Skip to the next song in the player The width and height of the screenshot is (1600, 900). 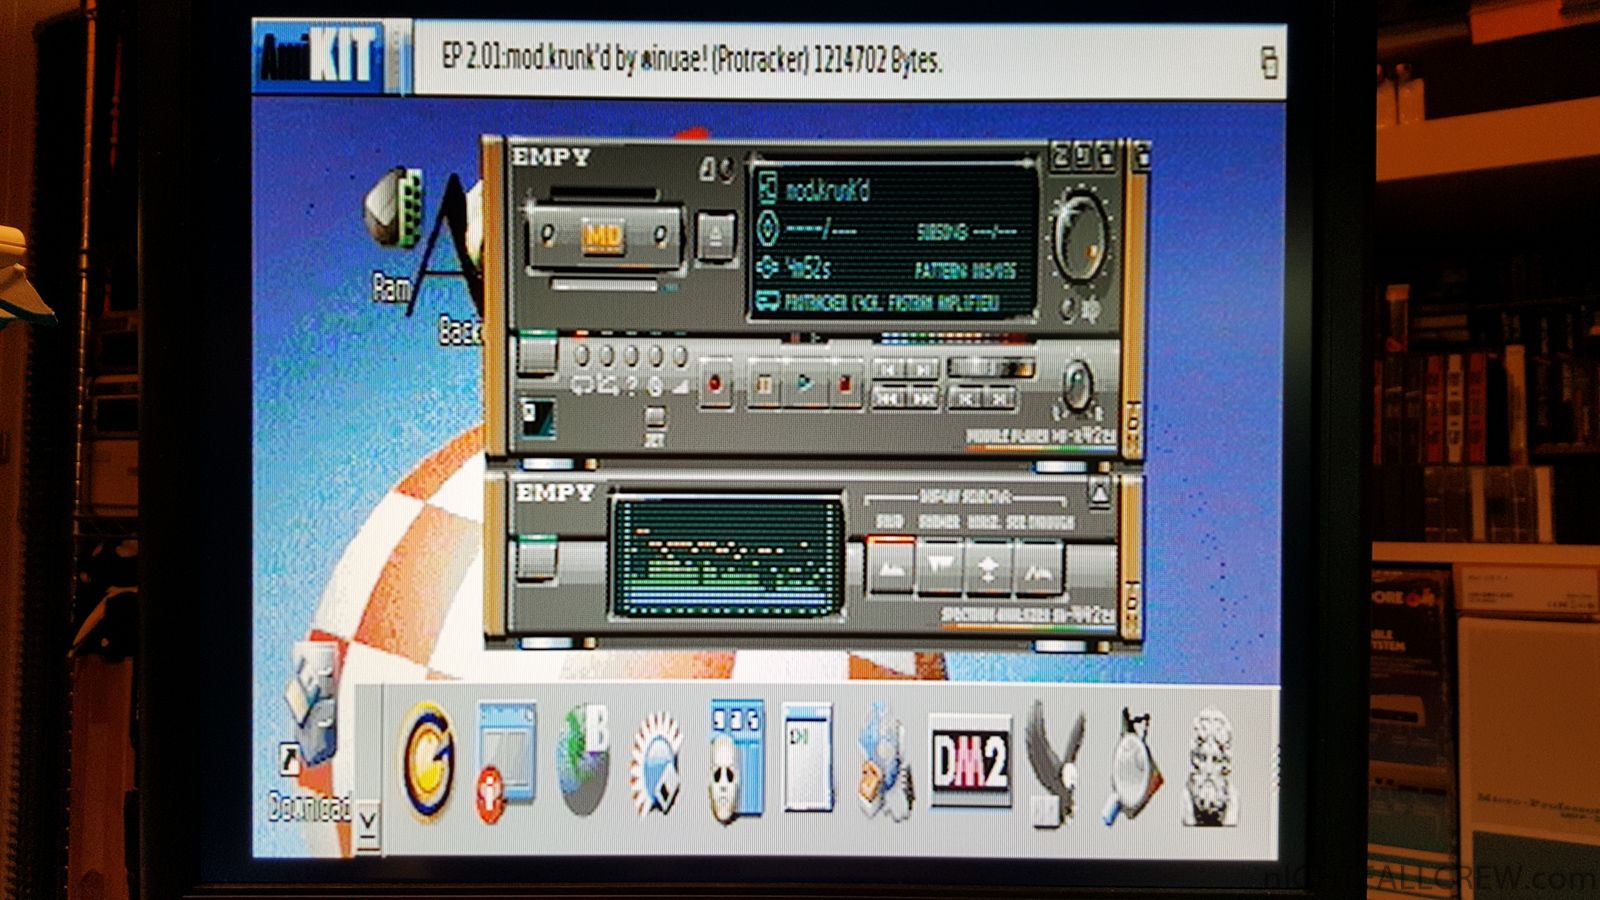[x=923, y=369]
